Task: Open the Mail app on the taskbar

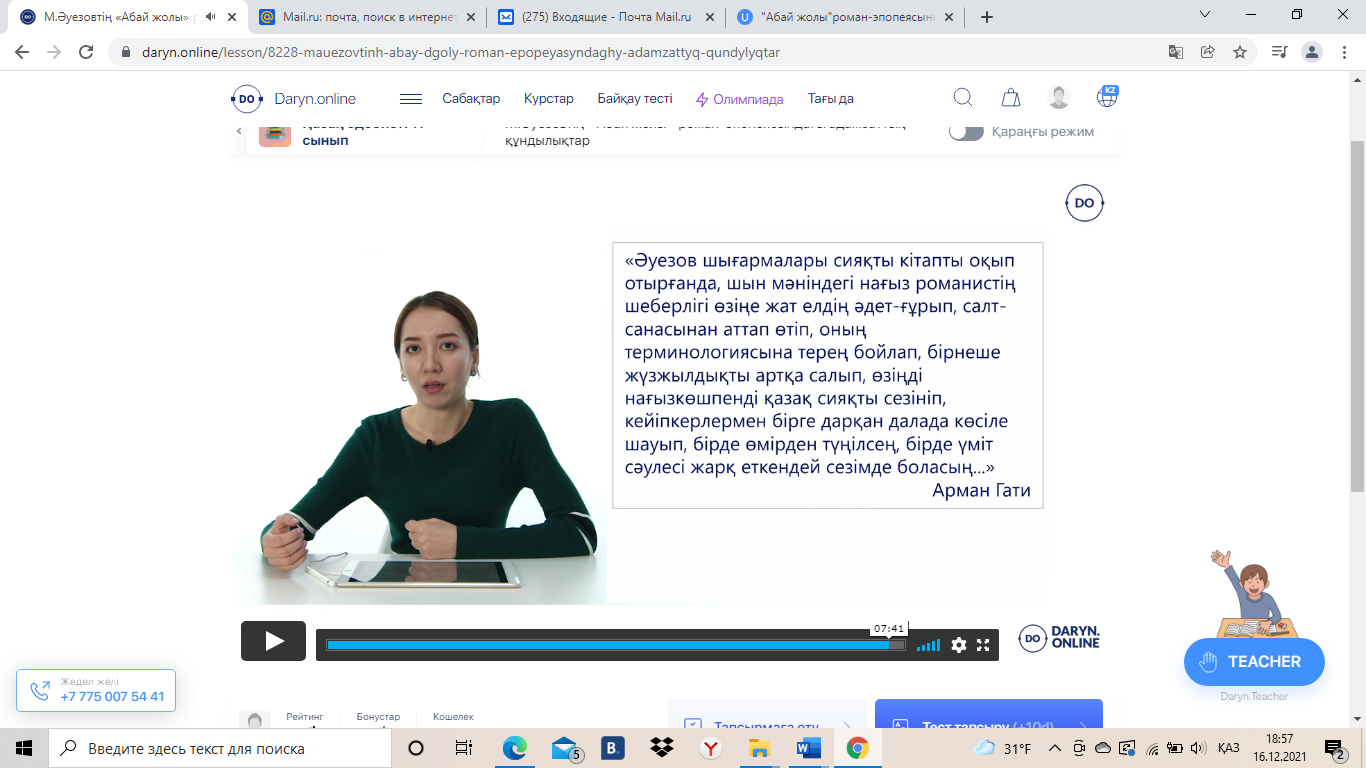Action: 565,748
